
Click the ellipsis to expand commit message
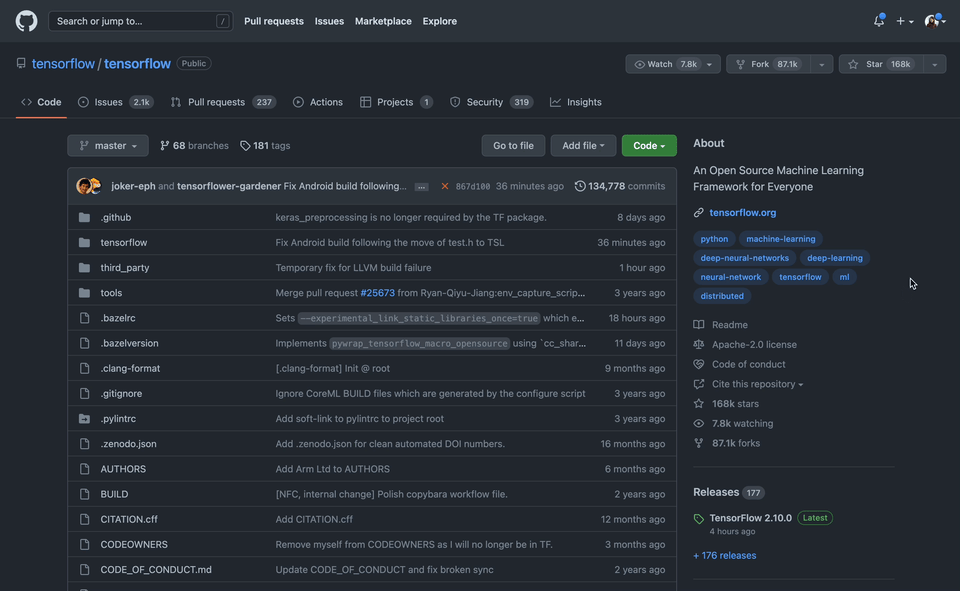pos(421,187)
